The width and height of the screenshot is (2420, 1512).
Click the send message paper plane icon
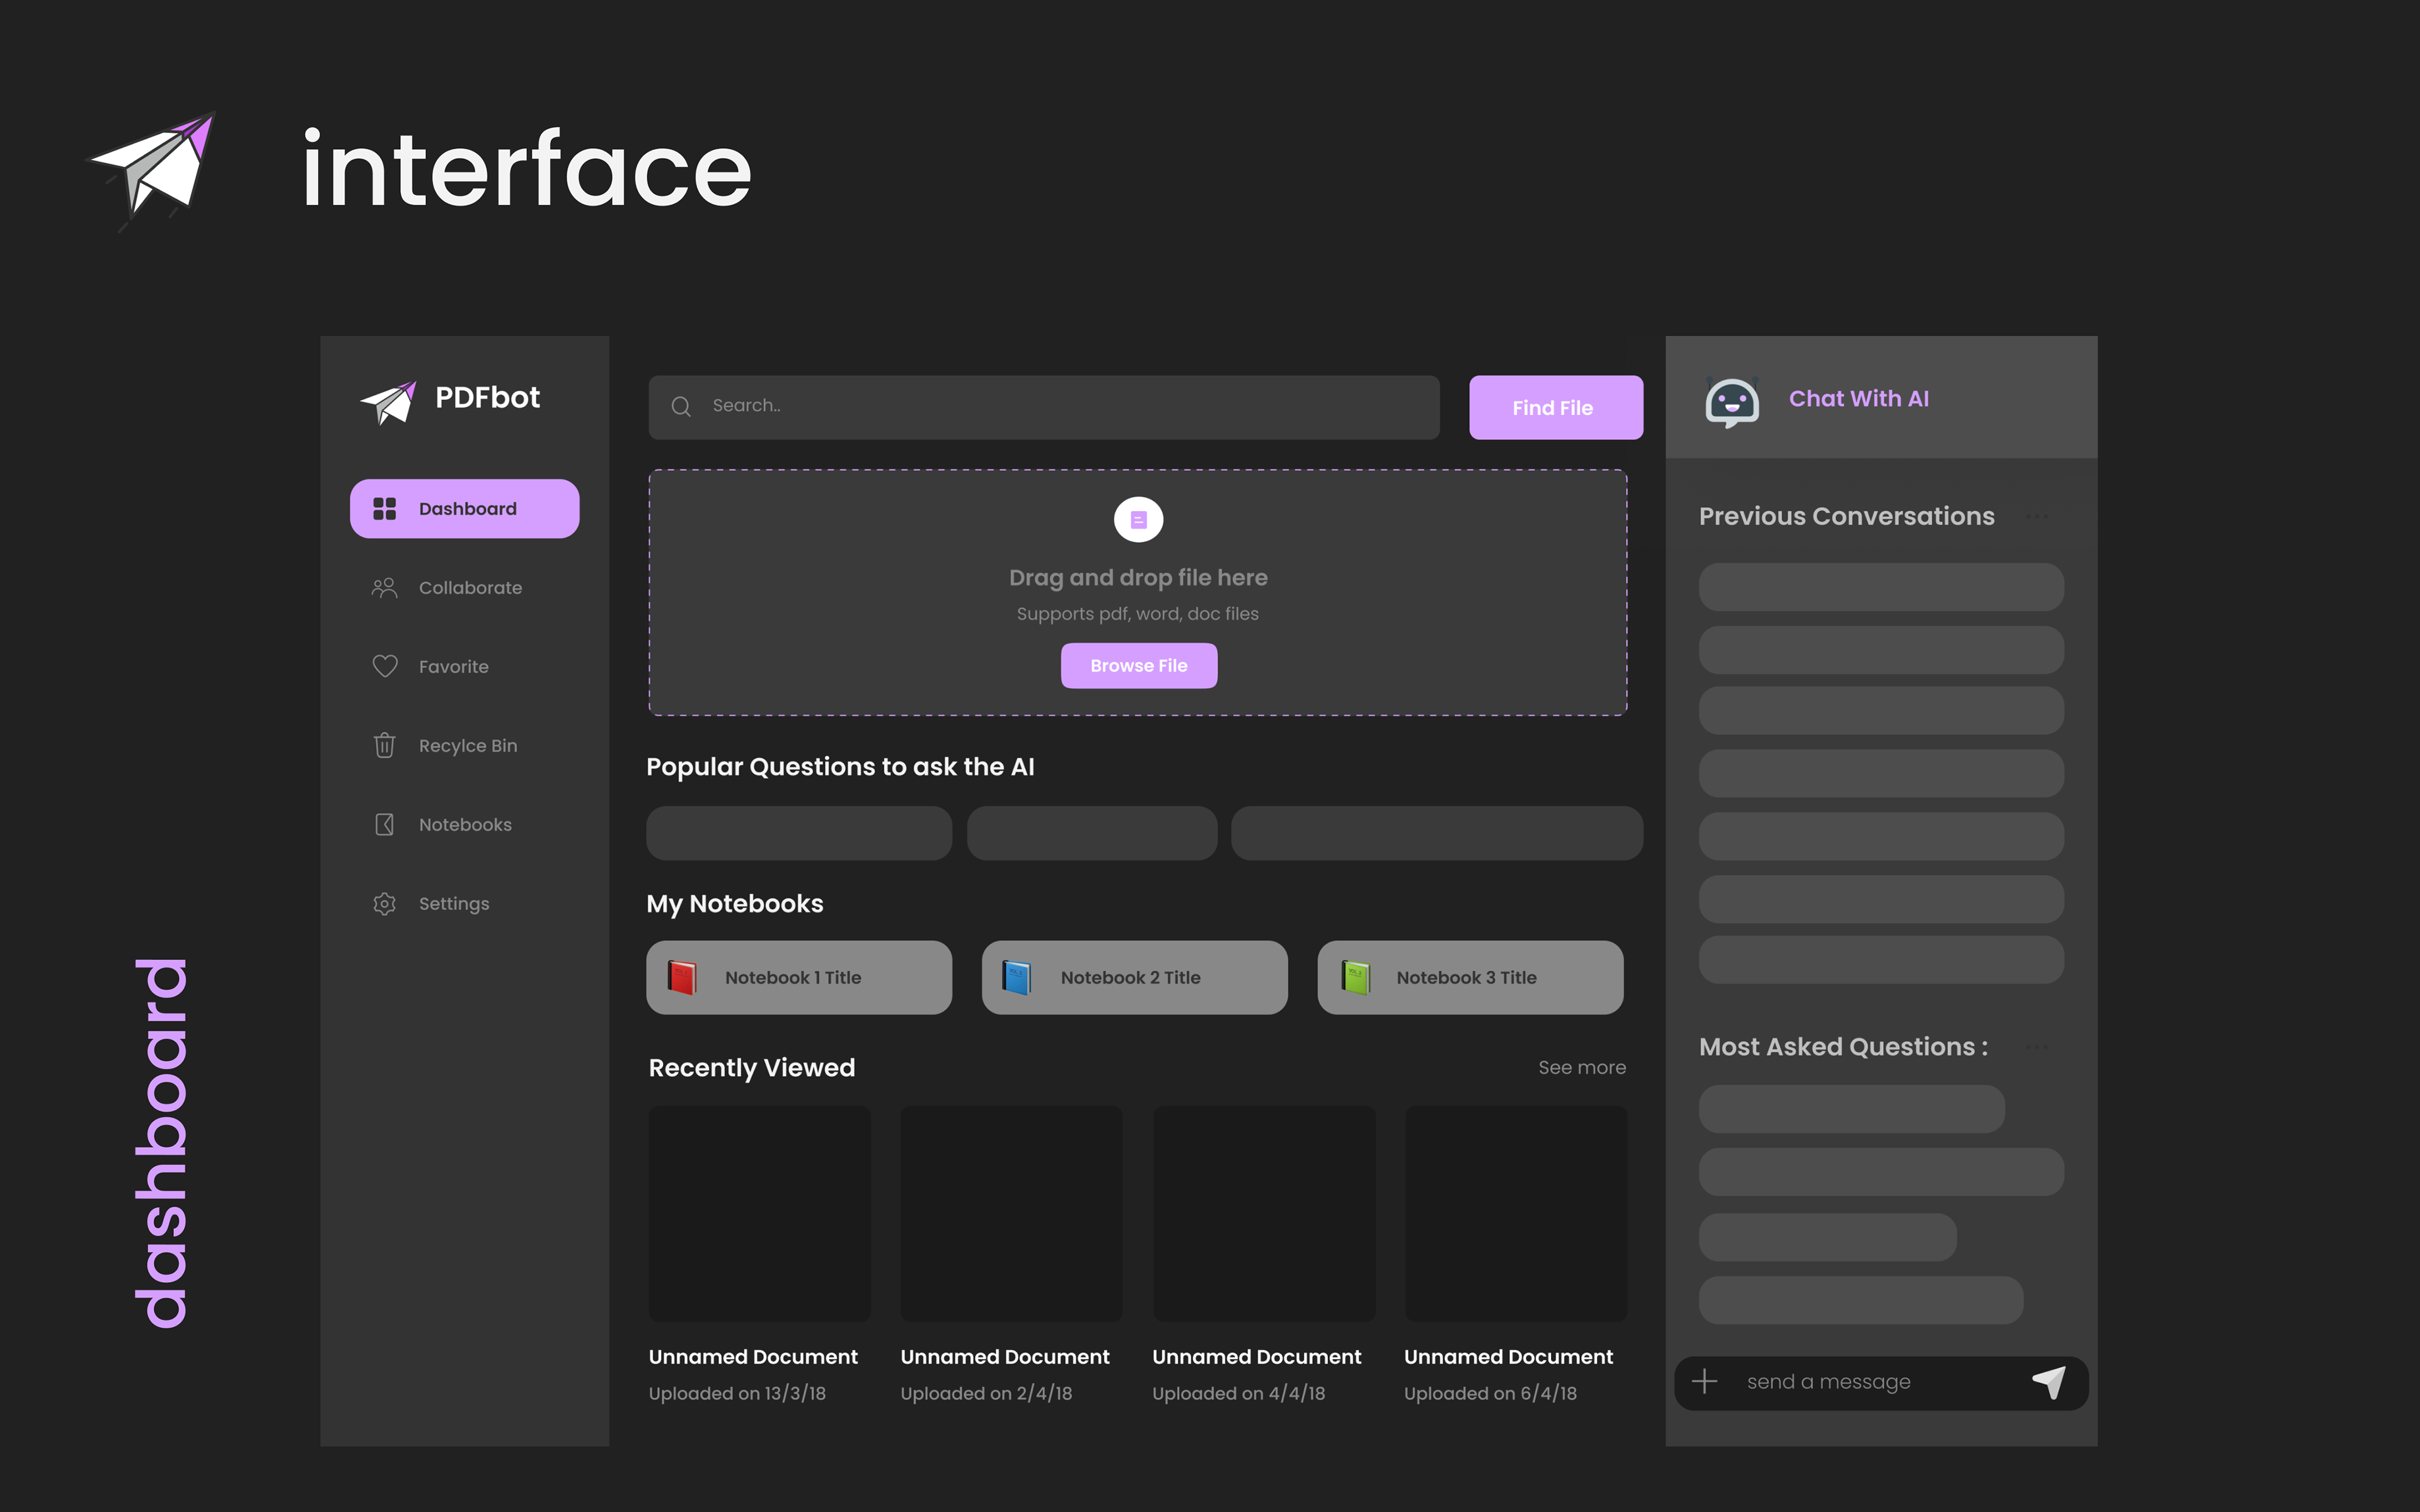[x=2050, y=1382]
